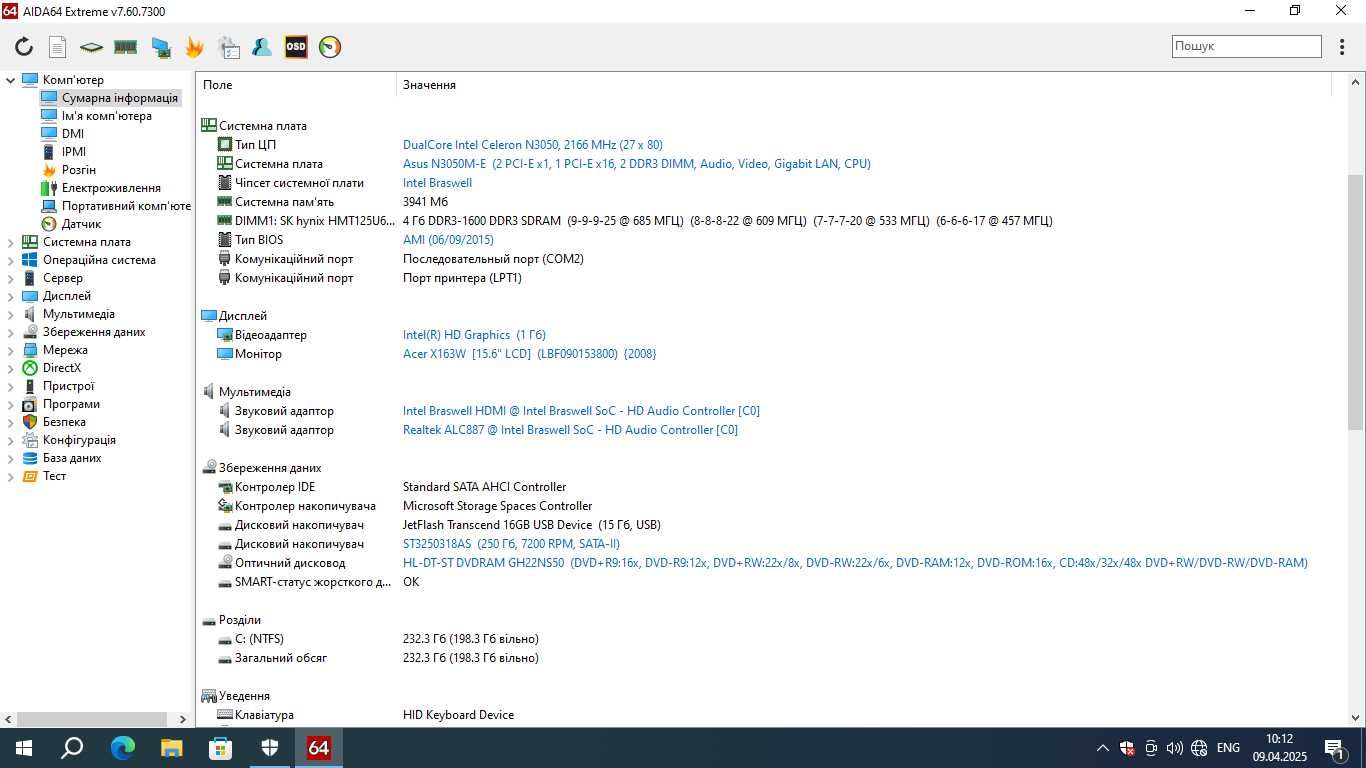
Task: Open Microsoft Store from the taskbar
Action: point(220,748)
